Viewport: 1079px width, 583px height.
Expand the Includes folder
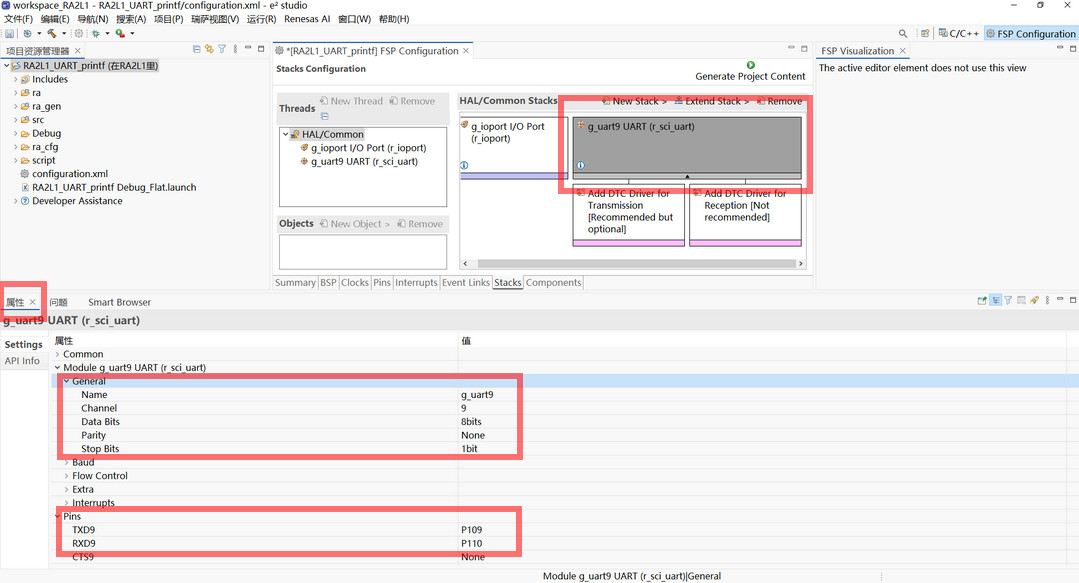coord(16,79)
